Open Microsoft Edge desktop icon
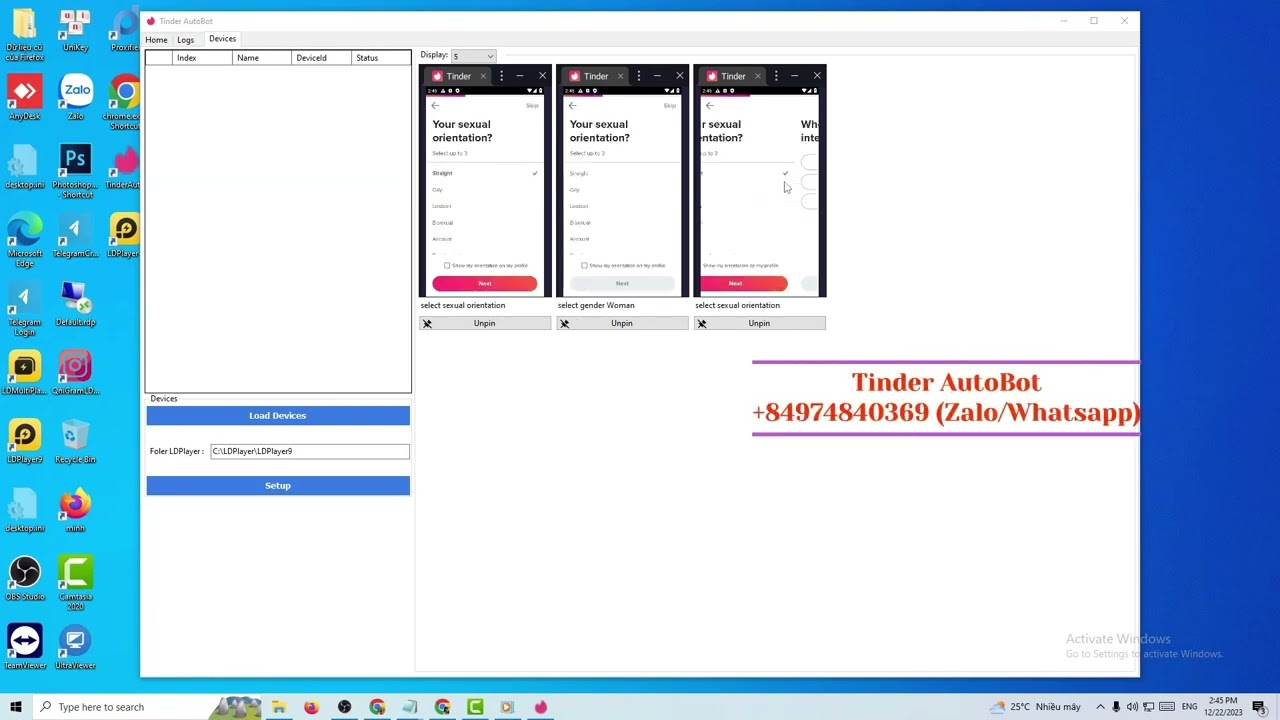The height and width of the screenshot is (720, 1280). point(24,240)
